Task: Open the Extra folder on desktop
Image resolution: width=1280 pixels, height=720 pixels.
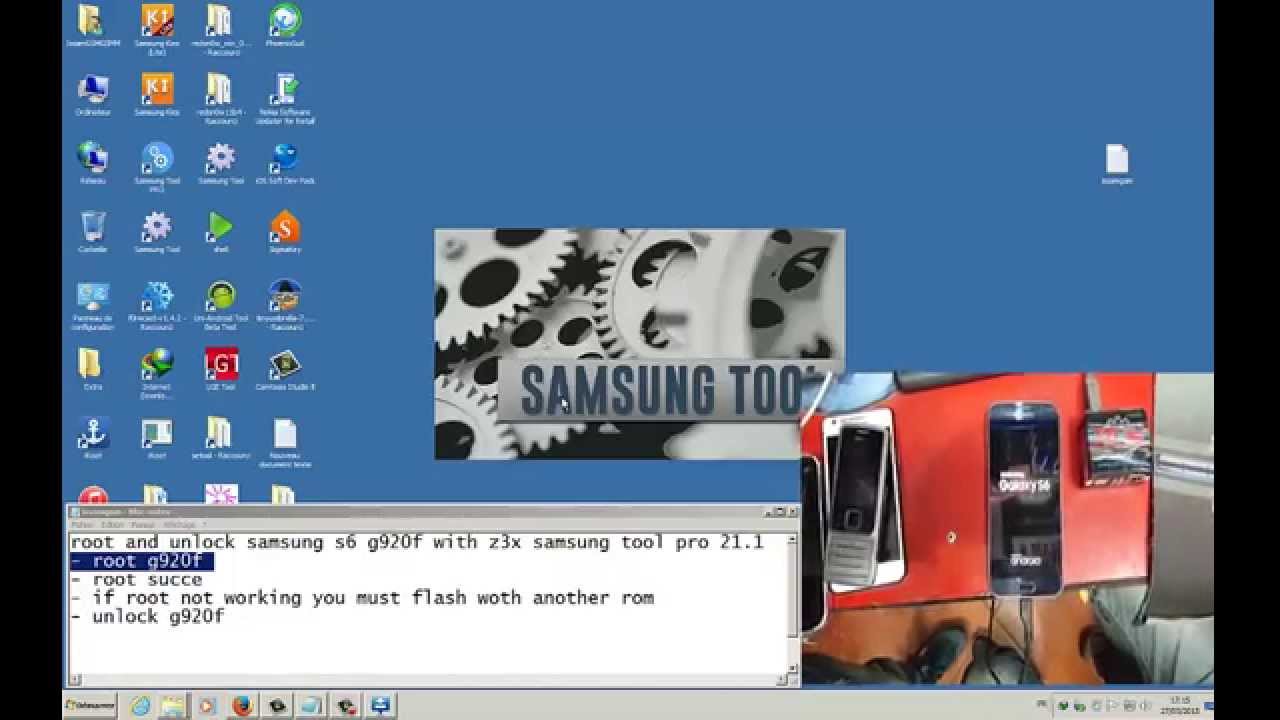Action: (x=93, y=369)
